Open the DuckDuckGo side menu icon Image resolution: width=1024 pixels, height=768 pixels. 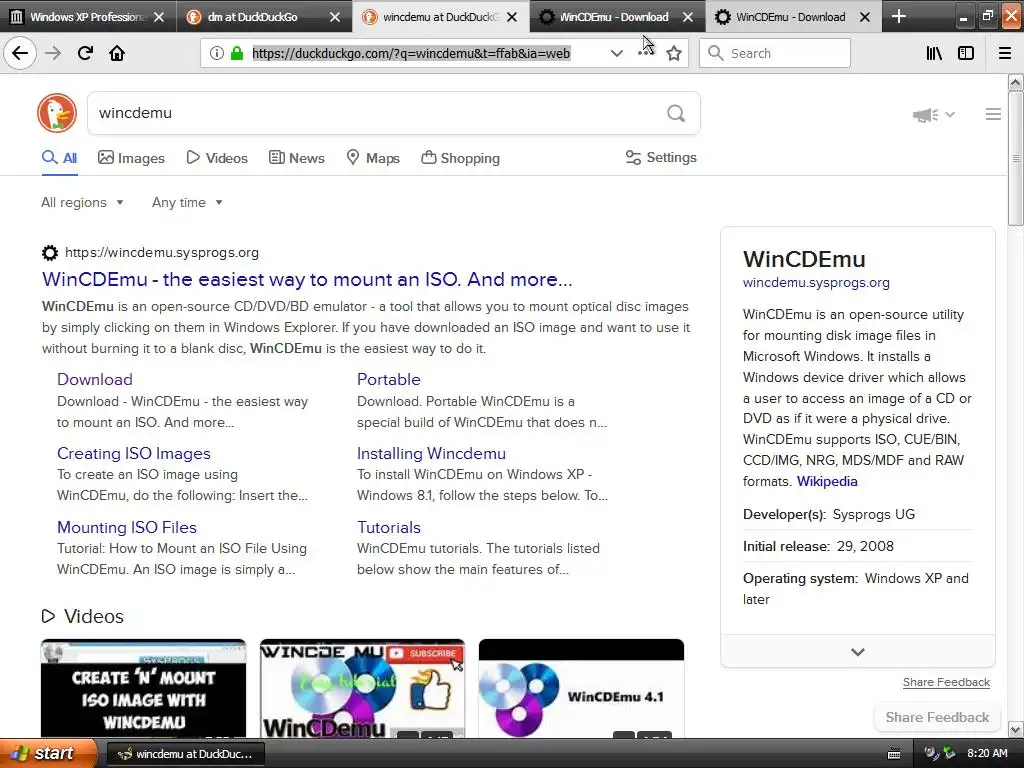993,114
